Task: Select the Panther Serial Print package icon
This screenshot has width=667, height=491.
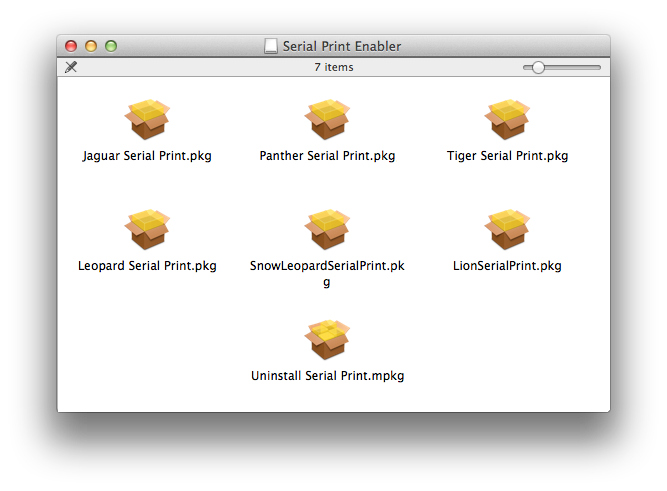Action: pyautogui.click(x=327, y=120)
